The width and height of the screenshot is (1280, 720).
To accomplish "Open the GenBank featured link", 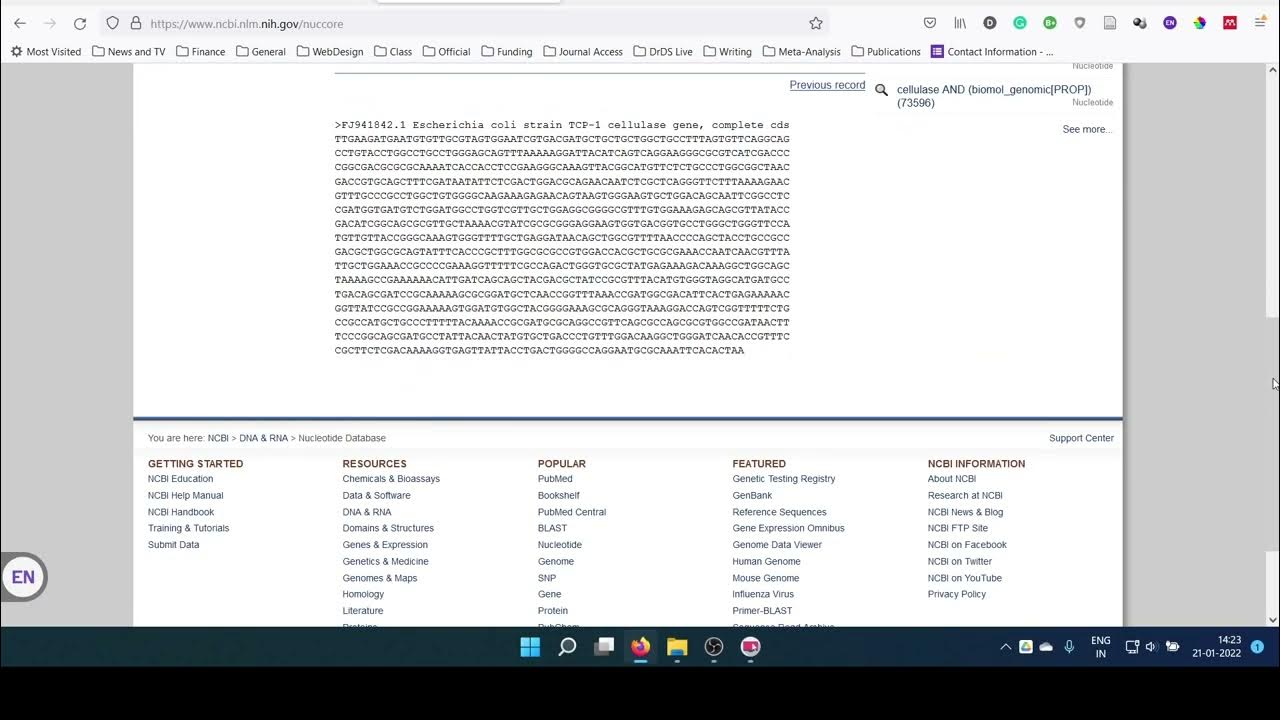I will pyautogui.click(x=752, y=495).
